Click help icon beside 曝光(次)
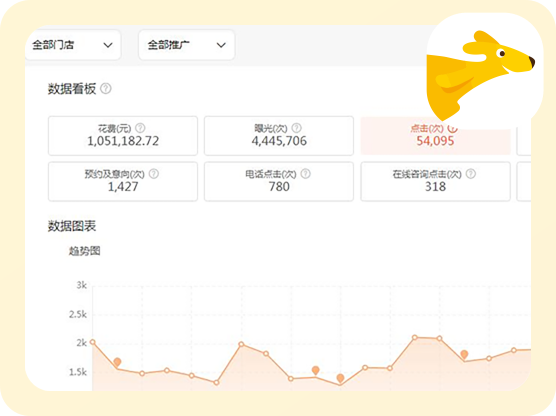 click(296, 128)
